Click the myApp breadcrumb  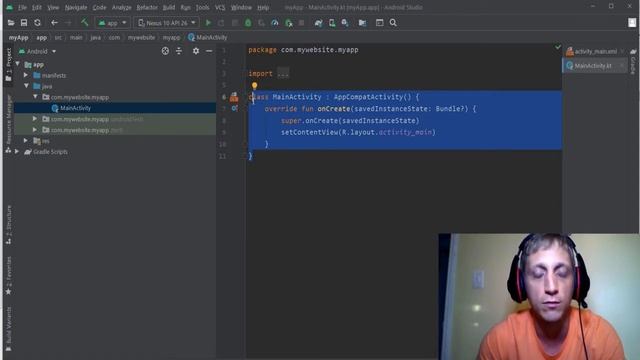[x=18, y=38]
